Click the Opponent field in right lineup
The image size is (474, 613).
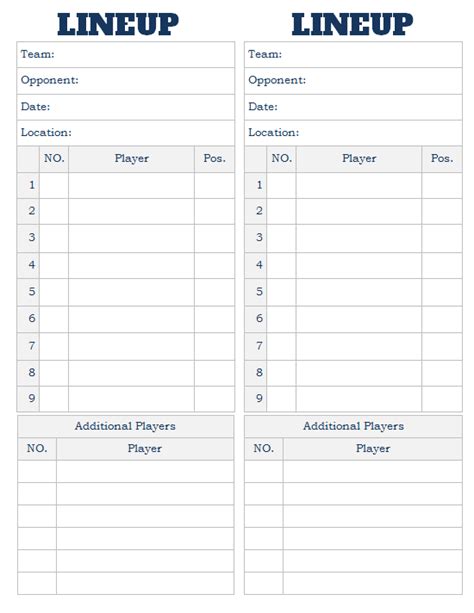point(353,81)
